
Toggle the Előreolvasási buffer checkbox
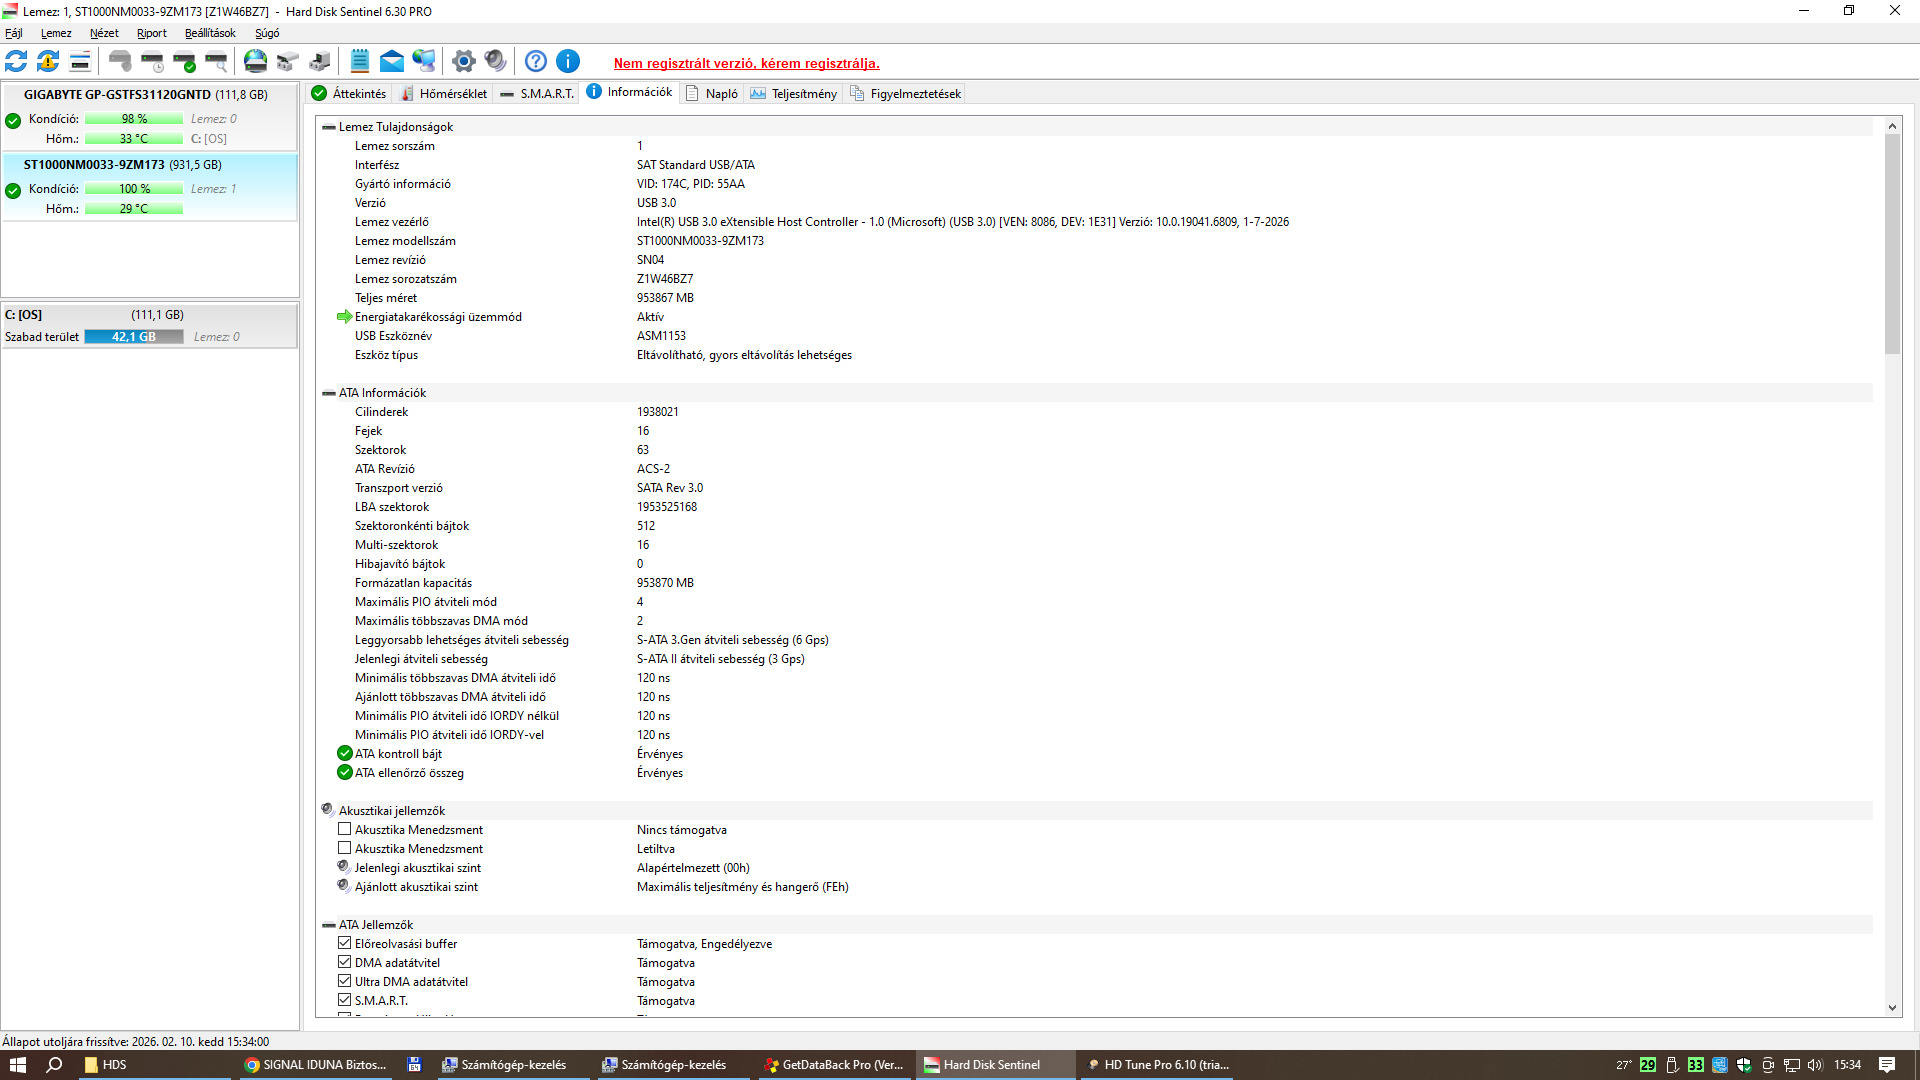pyautogui.click(x=344, y=943)
